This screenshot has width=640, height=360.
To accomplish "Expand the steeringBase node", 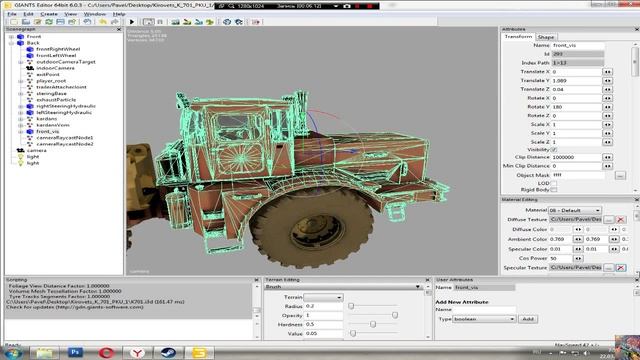I will [x=20, y=93].
